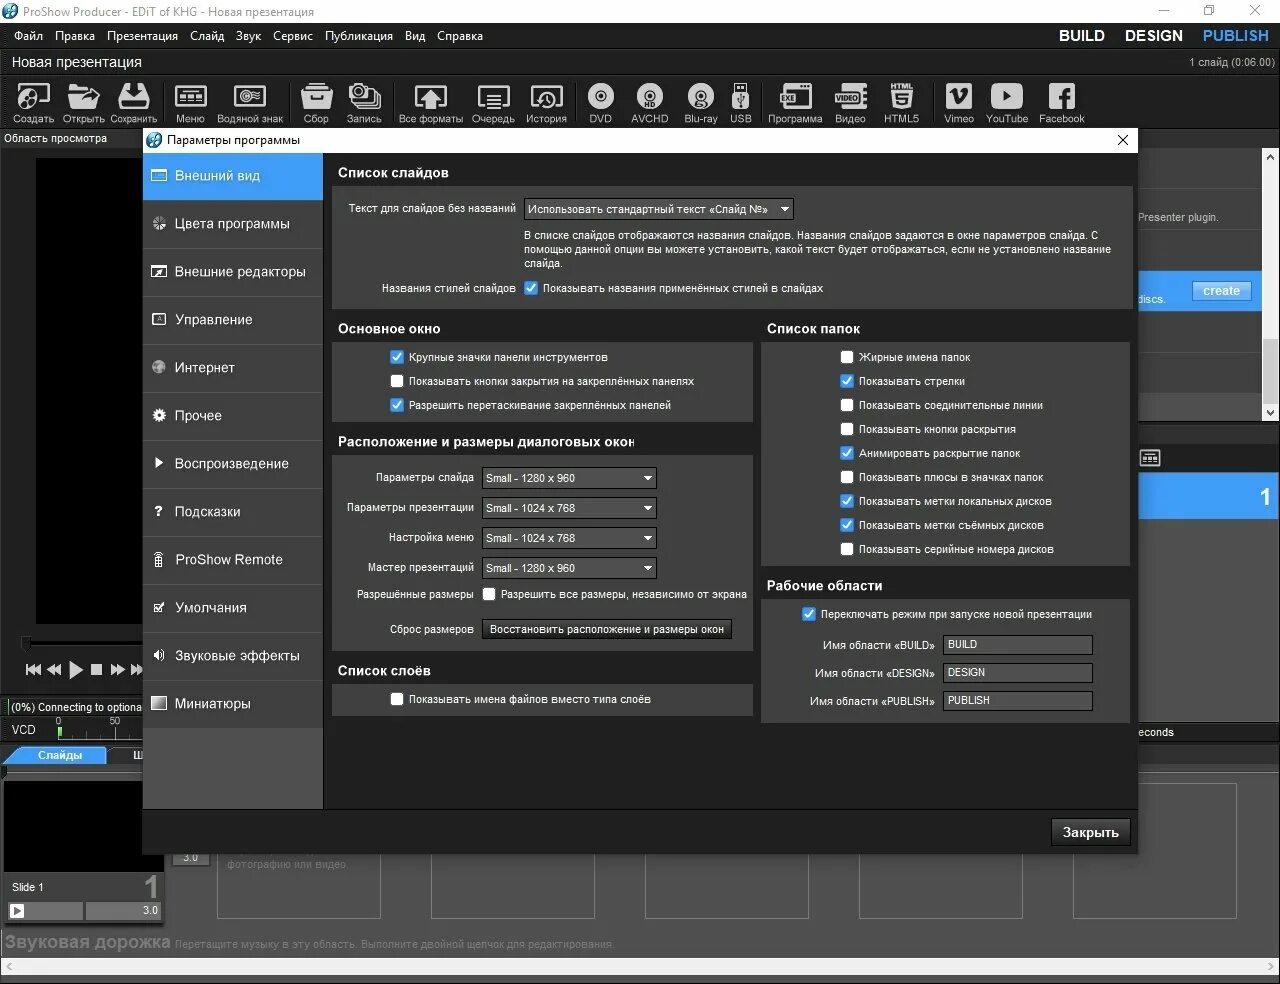Screen dimensions: 1280x984
Task: Select the Внешние редакторы settings tab
Action: 233,272
